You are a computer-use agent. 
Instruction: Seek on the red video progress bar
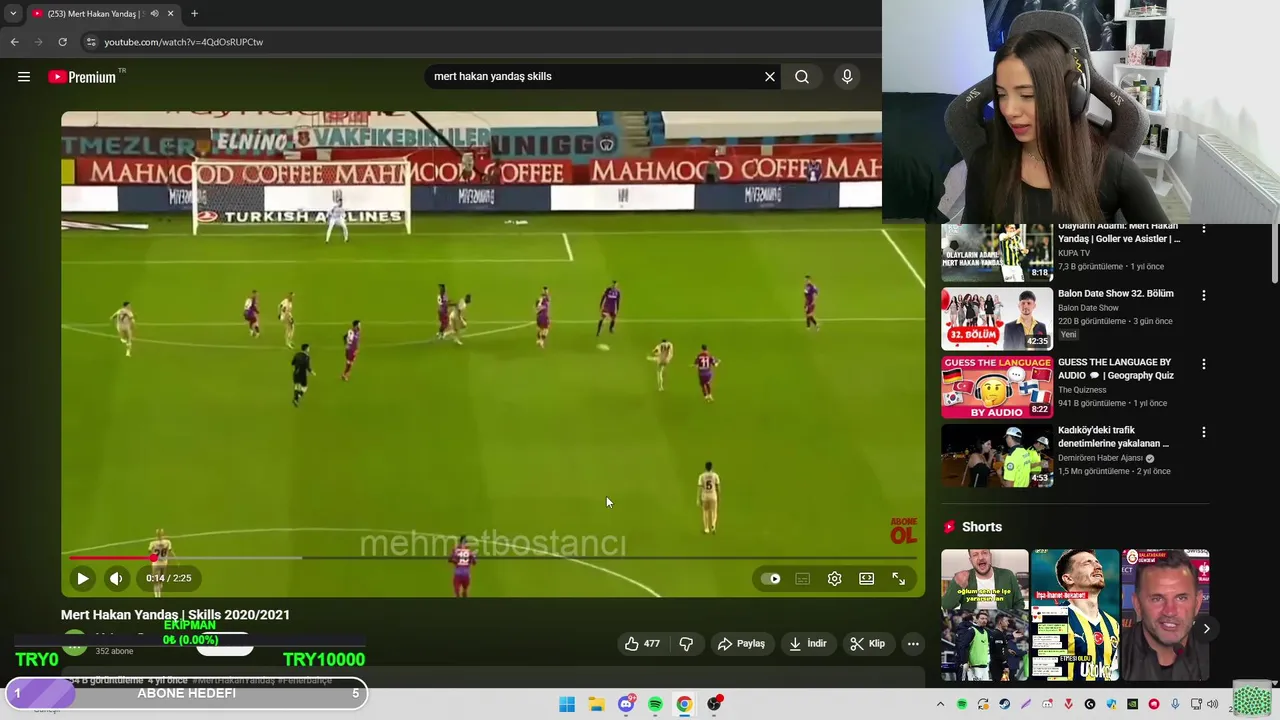pos(493,557)
